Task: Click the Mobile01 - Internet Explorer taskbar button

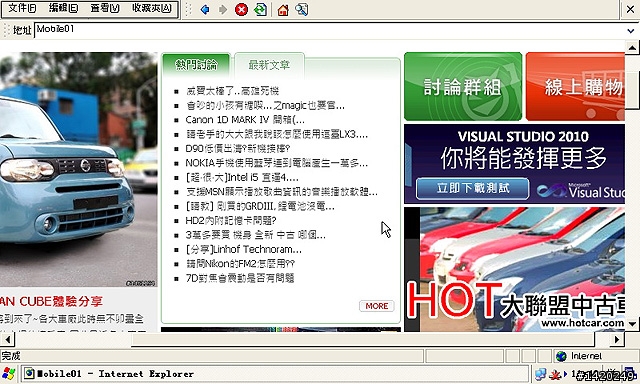Action: 276,374
